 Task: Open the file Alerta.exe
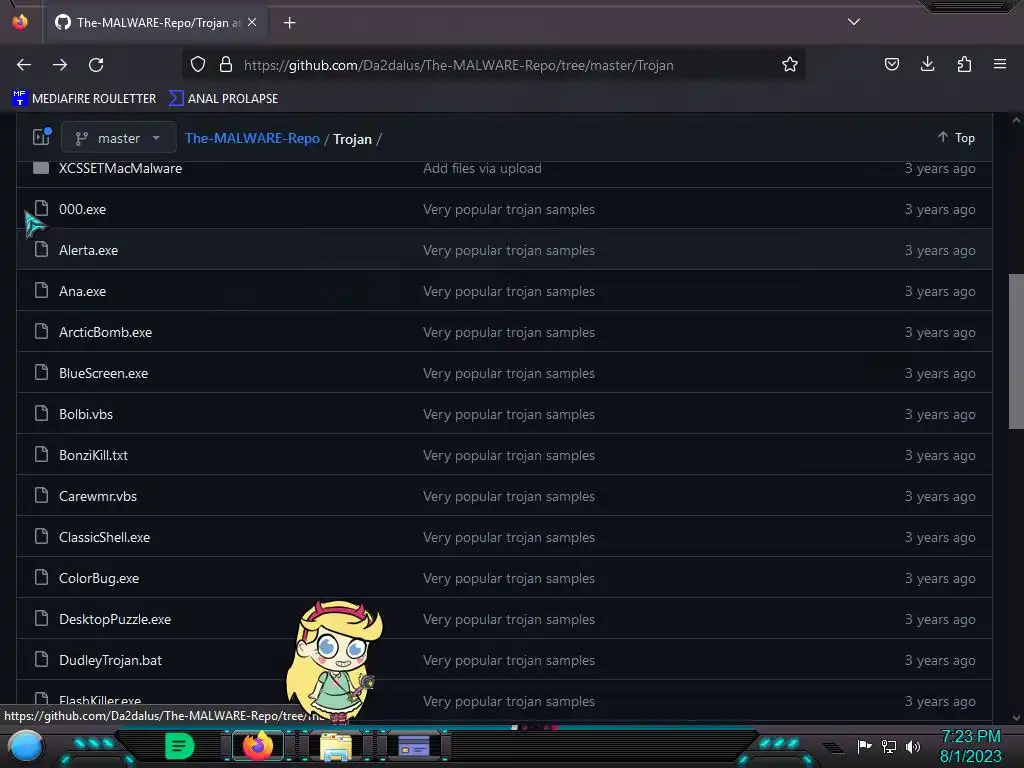point(88,251)
